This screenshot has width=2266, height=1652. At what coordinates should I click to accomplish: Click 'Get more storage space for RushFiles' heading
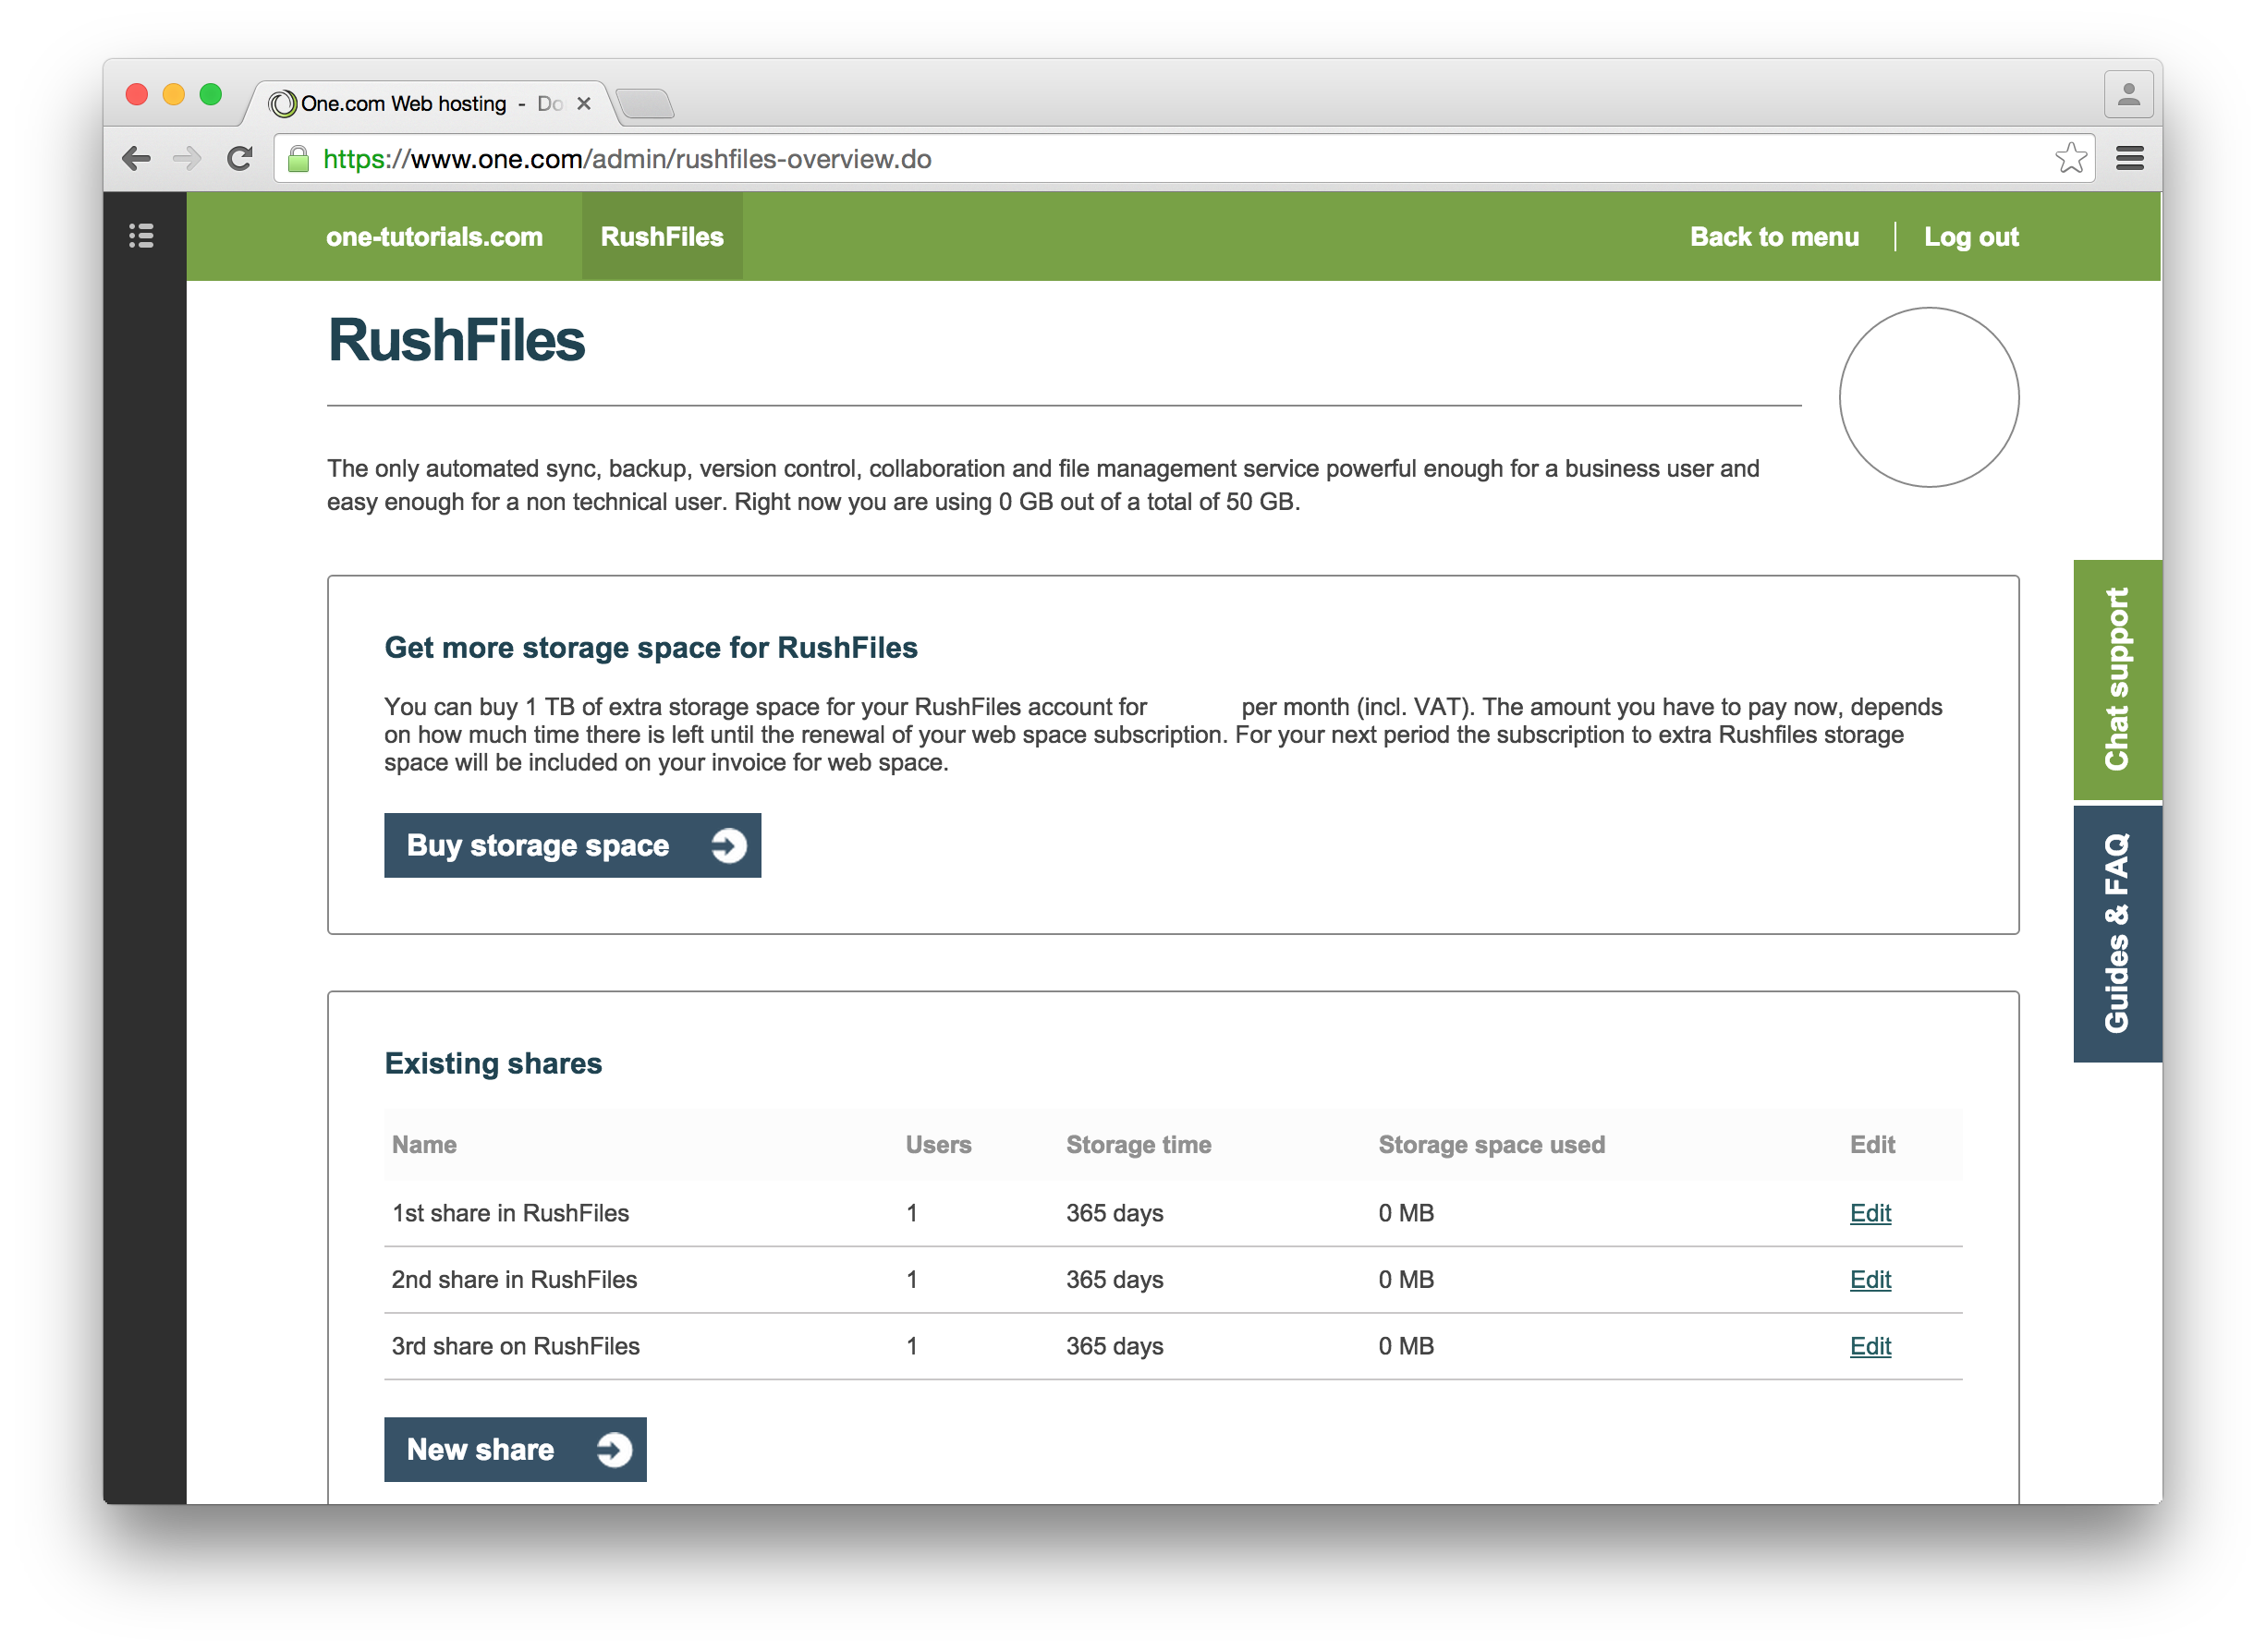[651, 648]
